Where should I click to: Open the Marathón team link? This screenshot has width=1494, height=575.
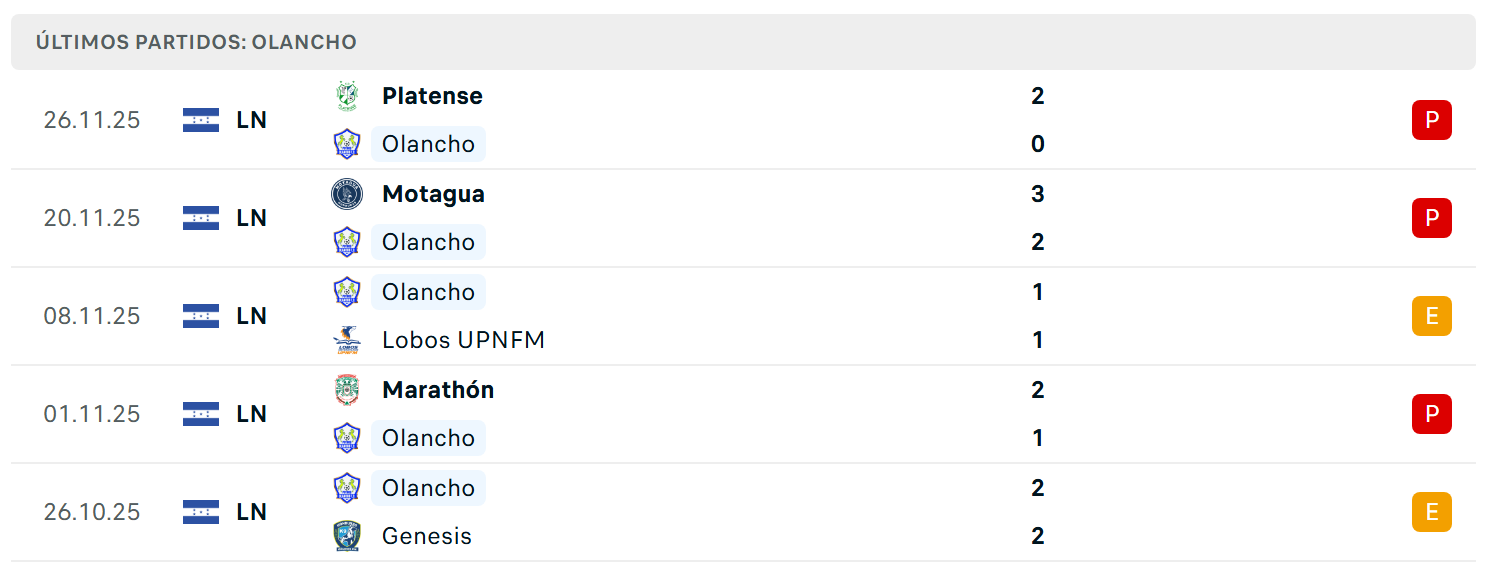[438, 390]
